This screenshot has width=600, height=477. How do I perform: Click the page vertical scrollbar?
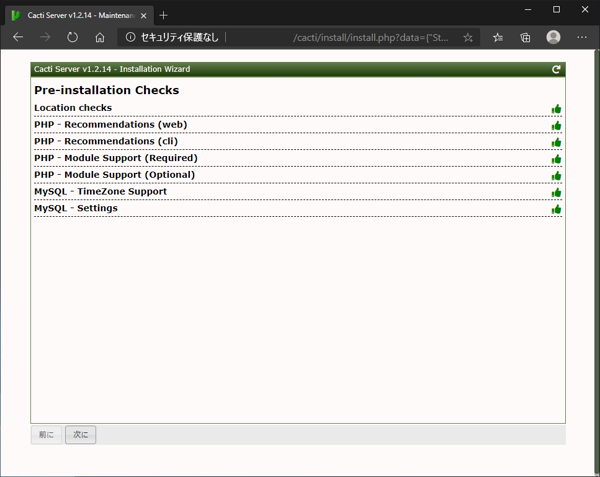pyautogui.click(x=597, y=262)
